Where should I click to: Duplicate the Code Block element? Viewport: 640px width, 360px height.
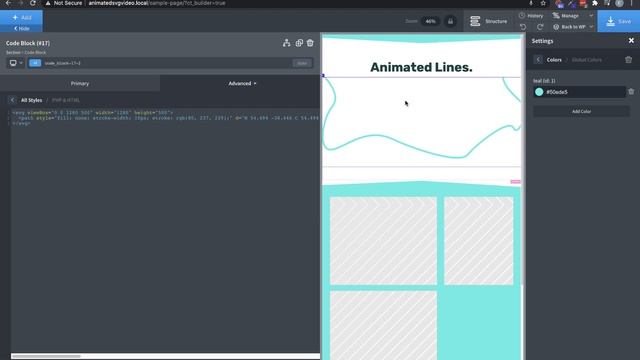(299, 43)
